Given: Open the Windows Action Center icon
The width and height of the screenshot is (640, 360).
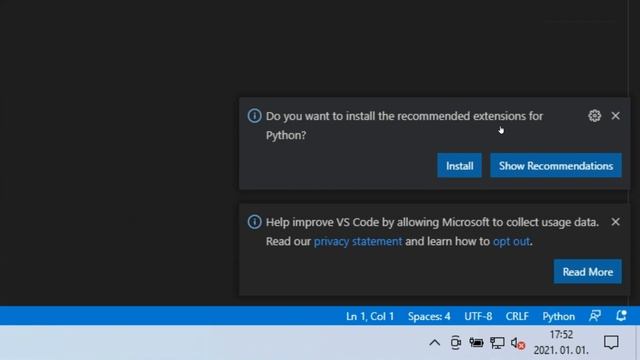Looking at the screenshot, I should point(611,342).
